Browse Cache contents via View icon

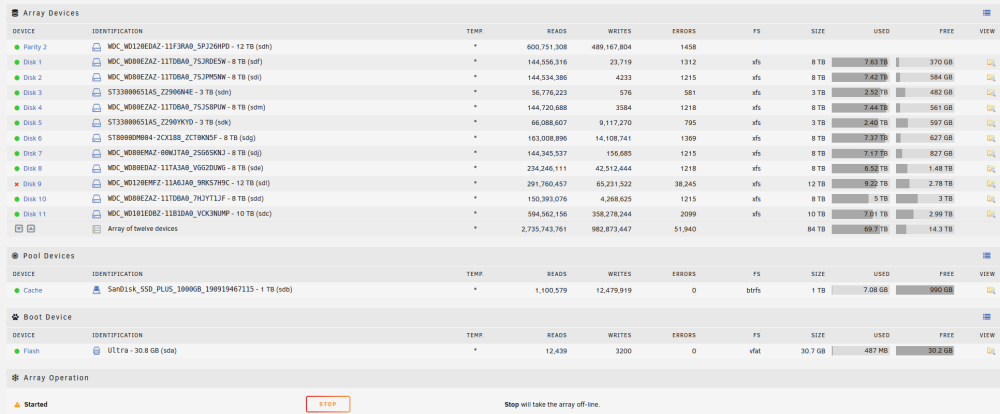coord(990,290)
